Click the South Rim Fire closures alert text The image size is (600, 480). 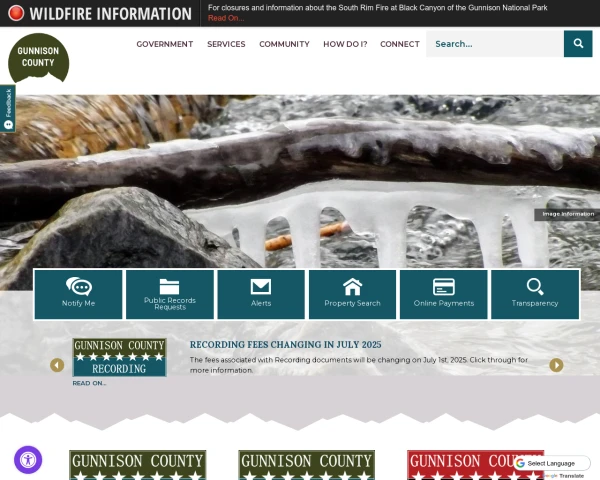377,8
